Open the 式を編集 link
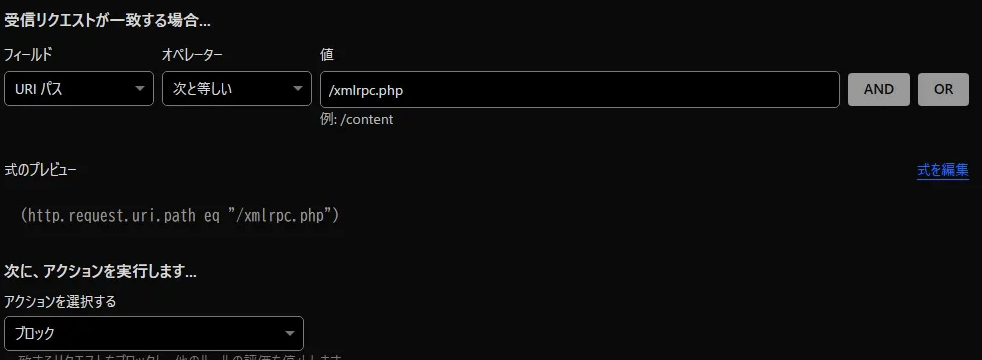 (x=943, y=170)
